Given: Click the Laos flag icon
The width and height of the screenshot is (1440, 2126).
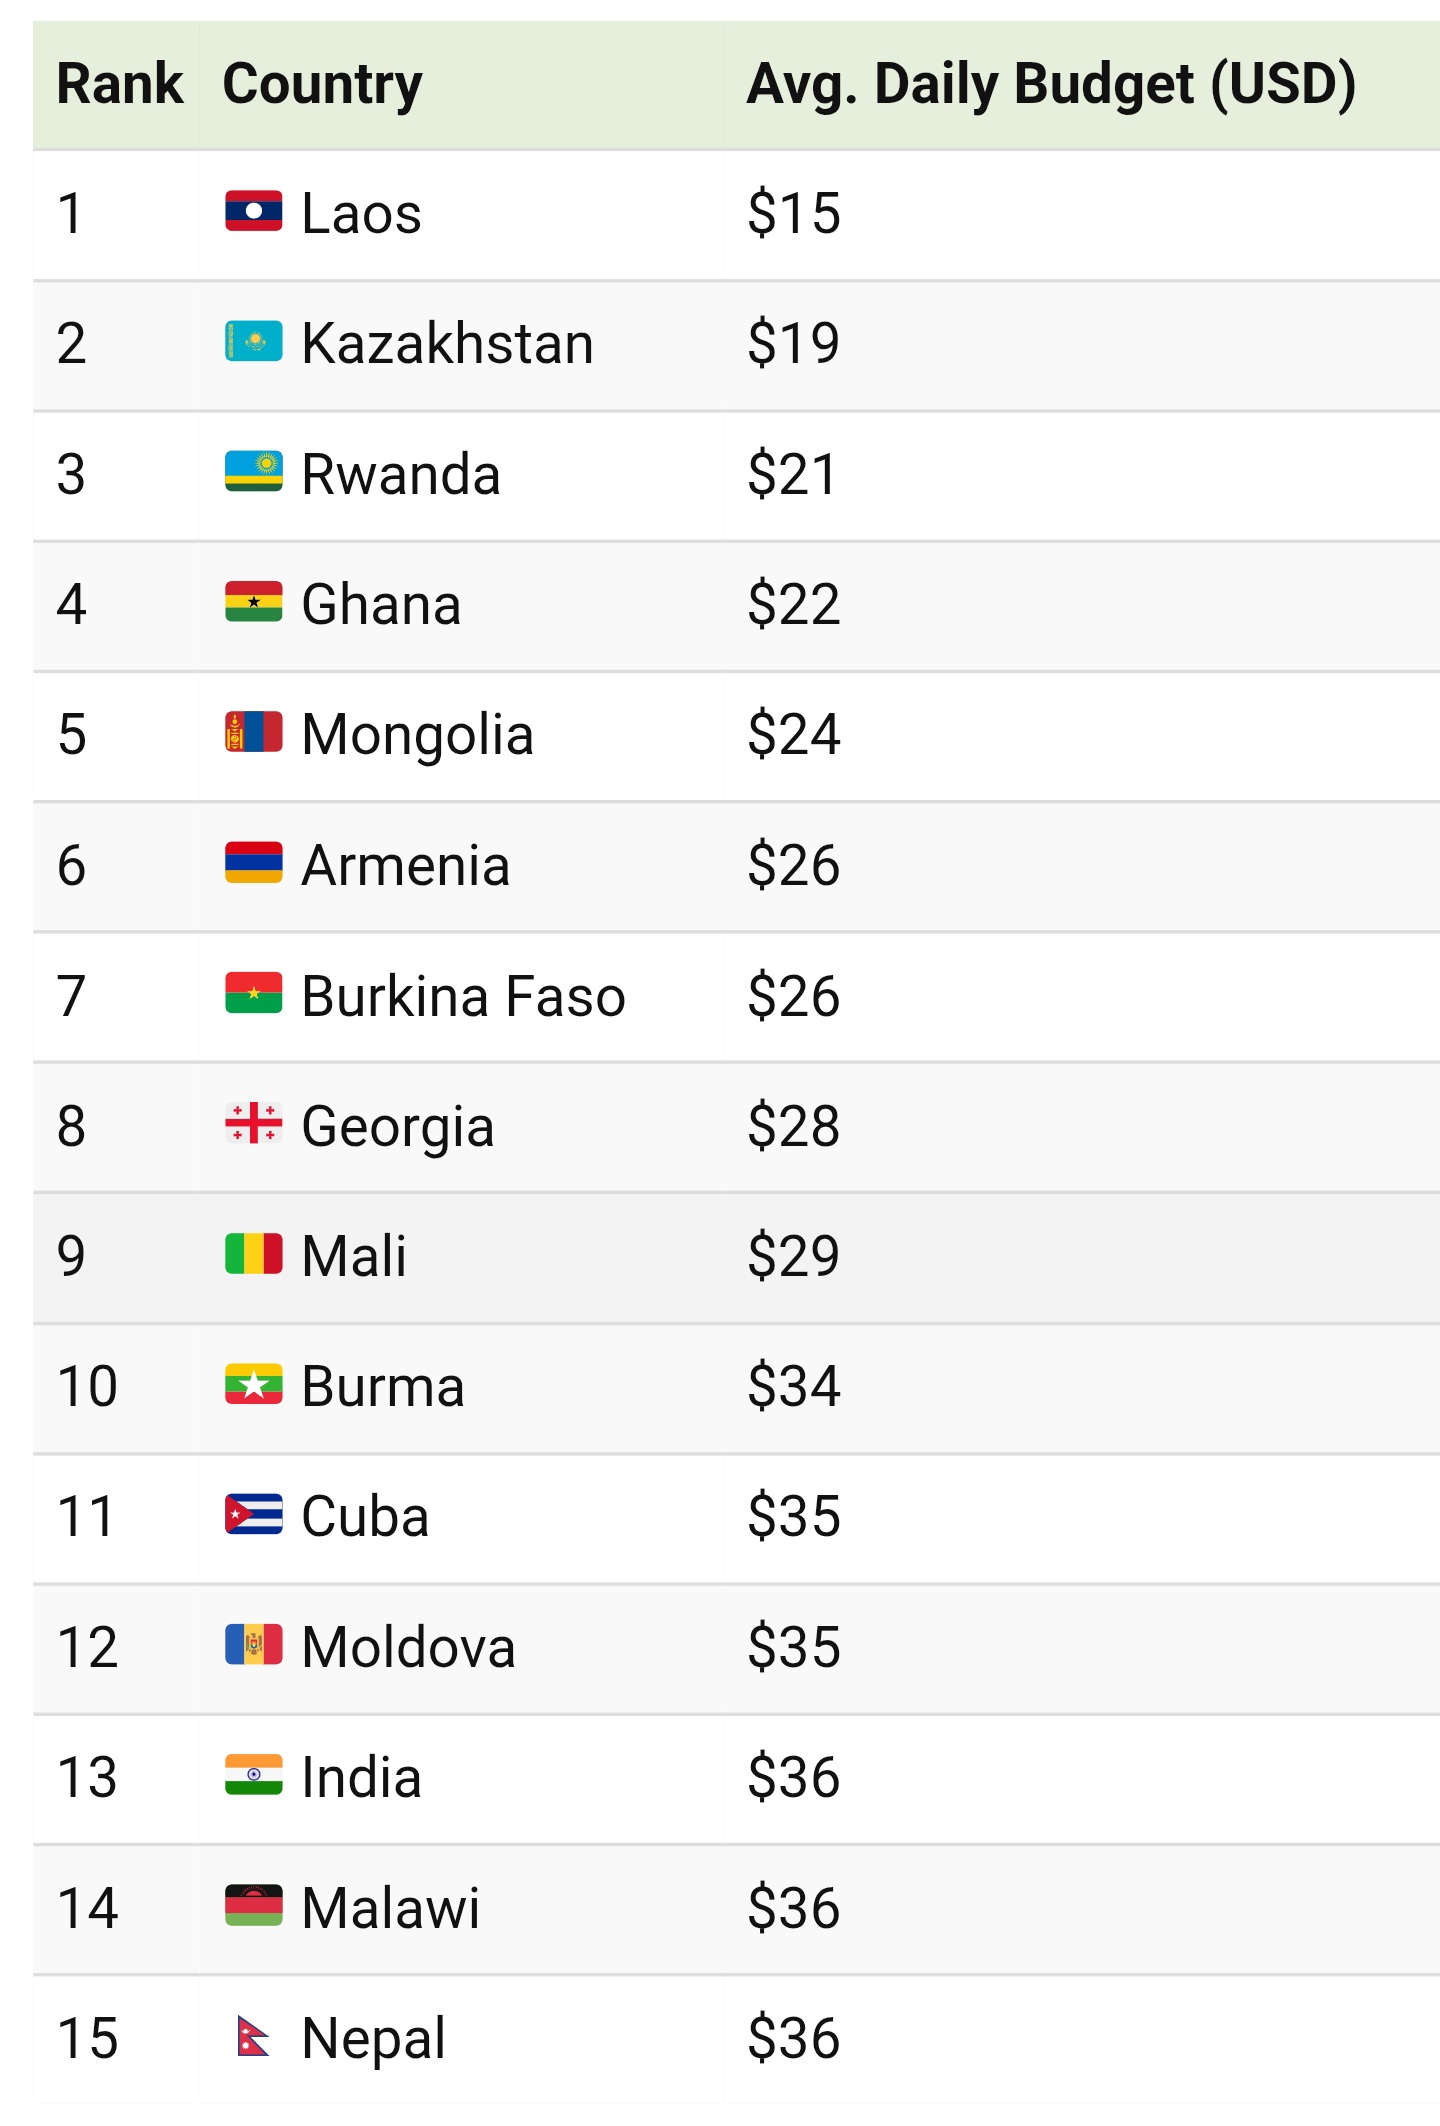Looking at the screenshot, I should click(253, 211).
